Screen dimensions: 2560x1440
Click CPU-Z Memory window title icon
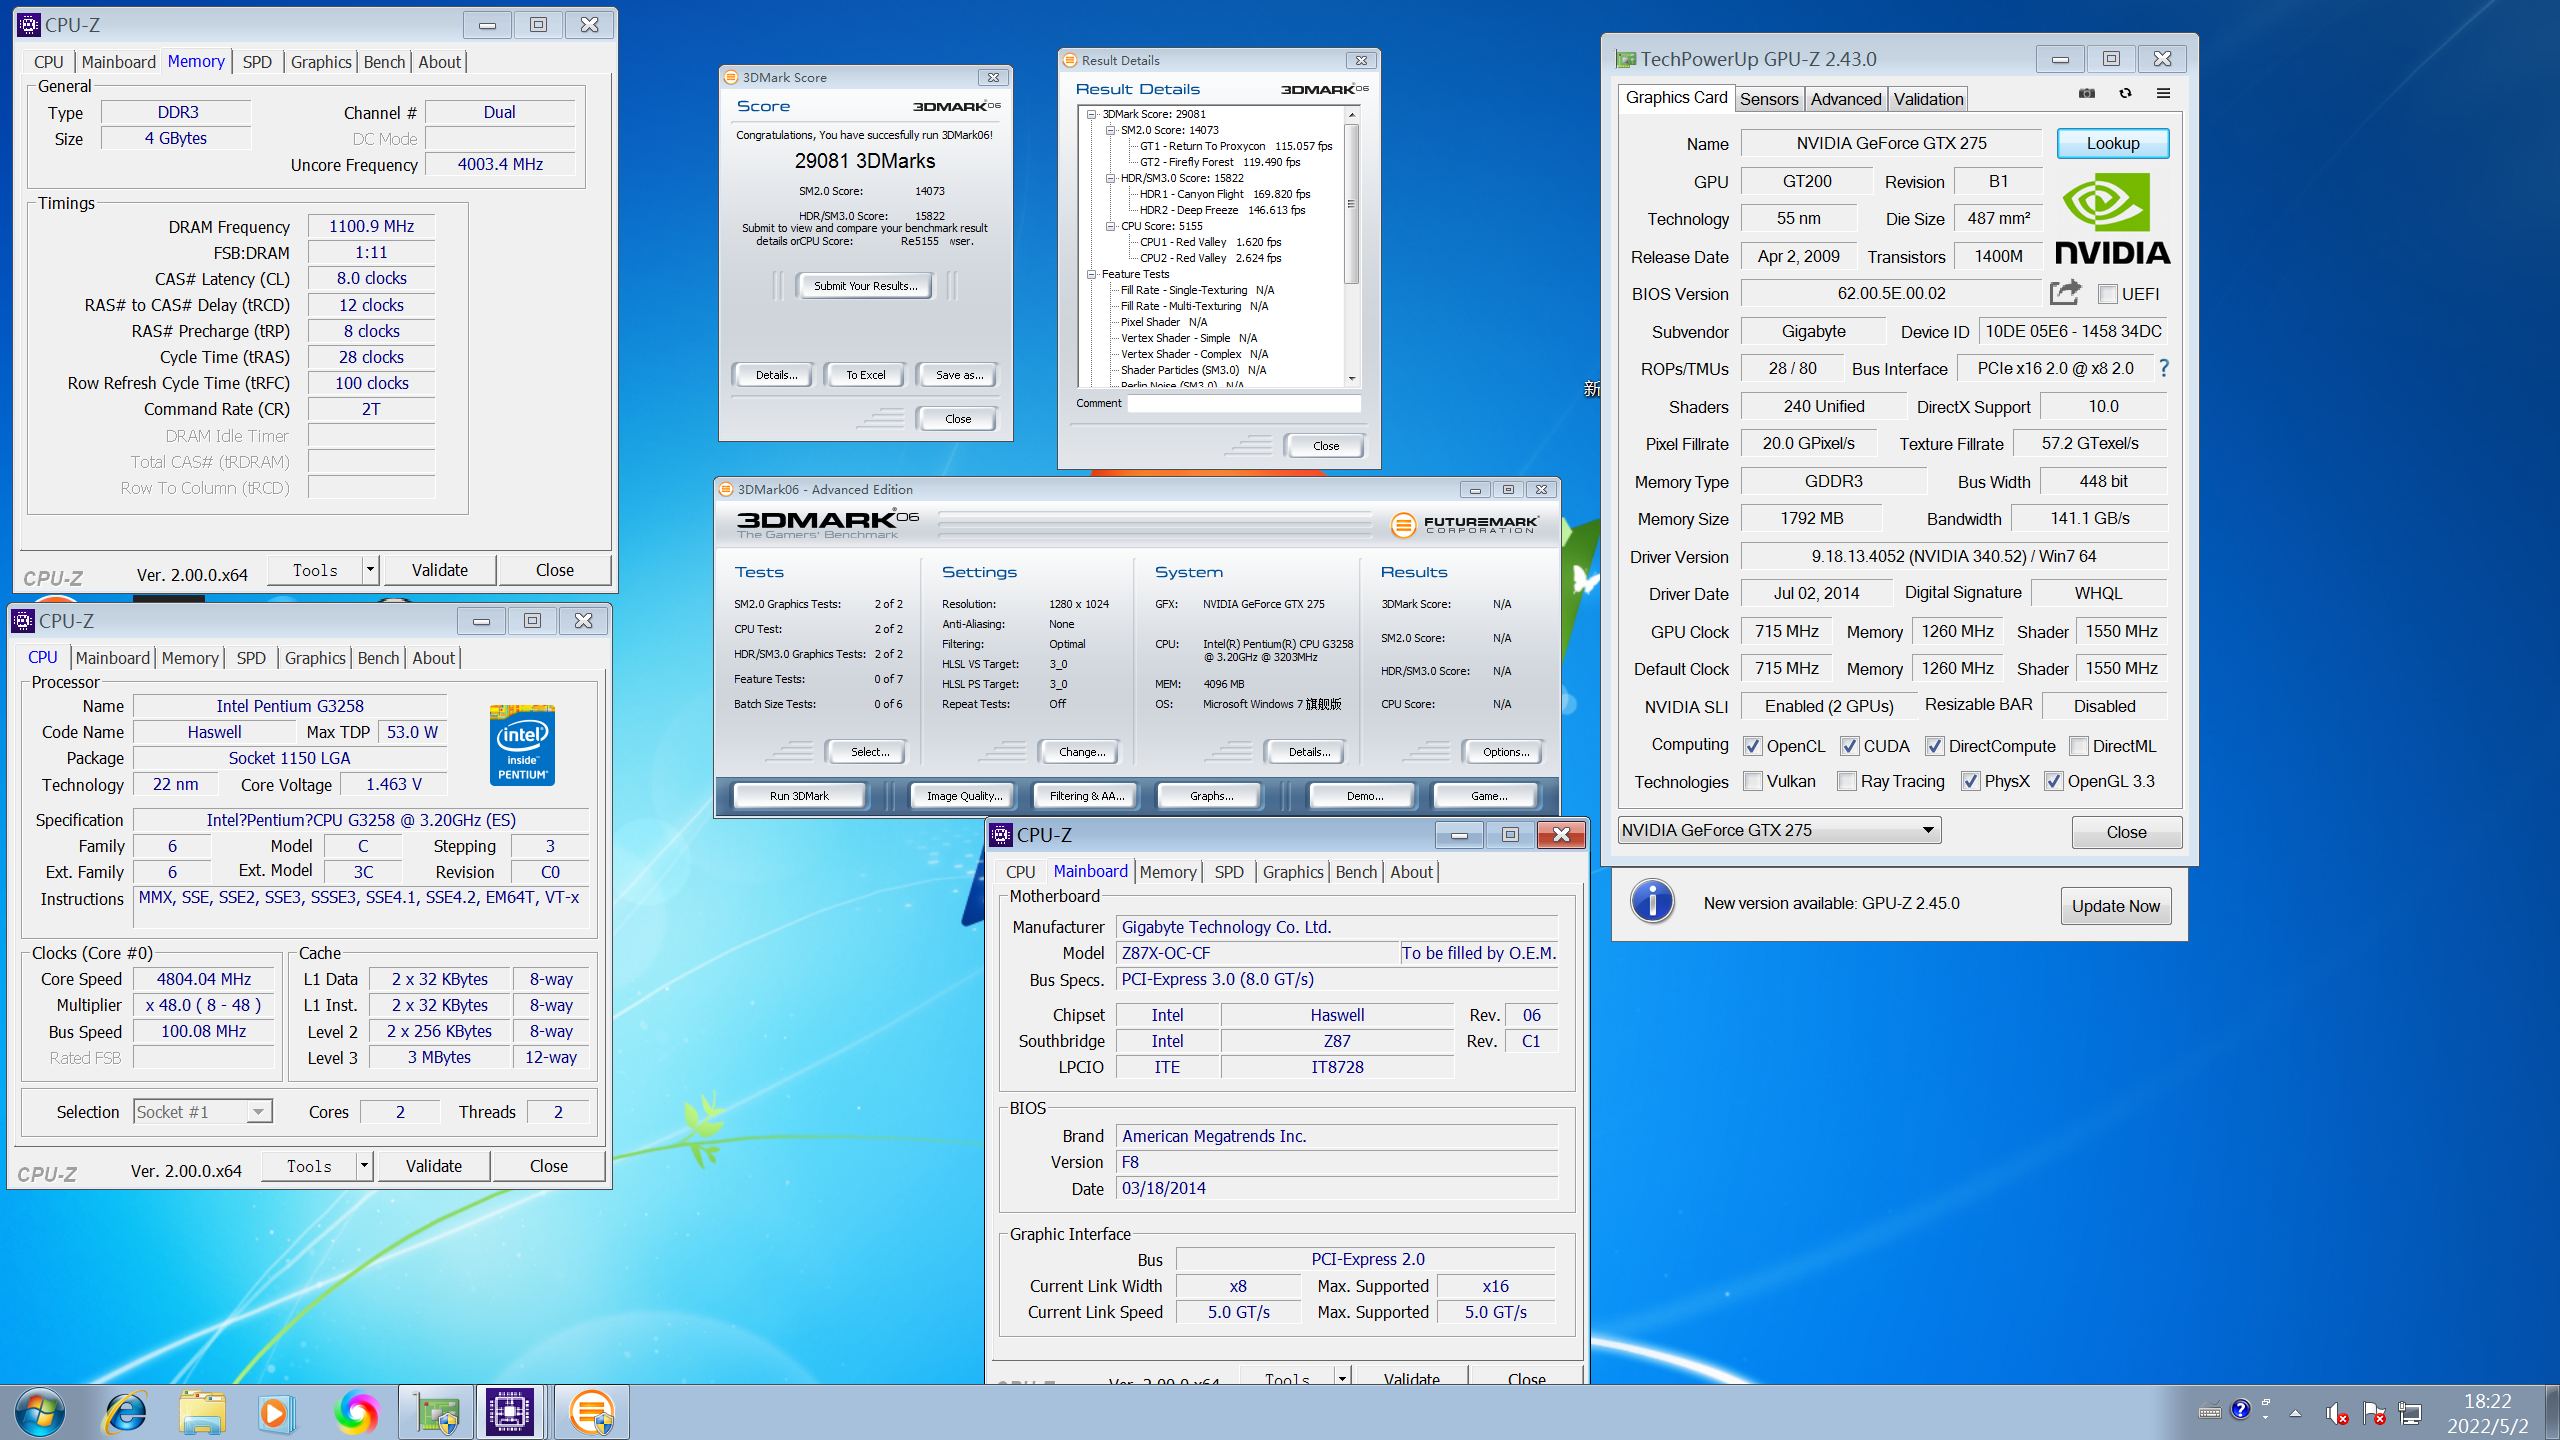tap(29, 25)
